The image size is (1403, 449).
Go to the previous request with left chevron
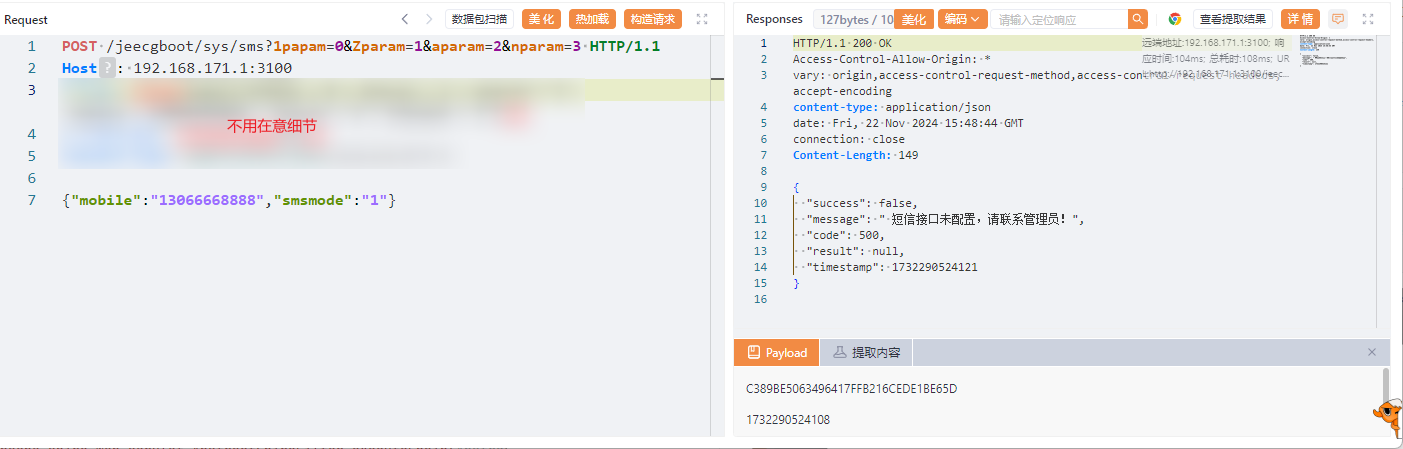405,19
